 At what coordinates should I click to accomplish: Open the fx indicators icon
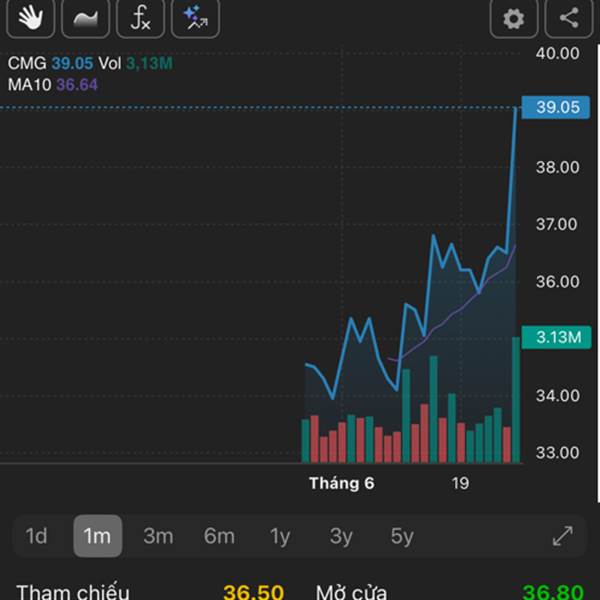click(x=140, y=18)
